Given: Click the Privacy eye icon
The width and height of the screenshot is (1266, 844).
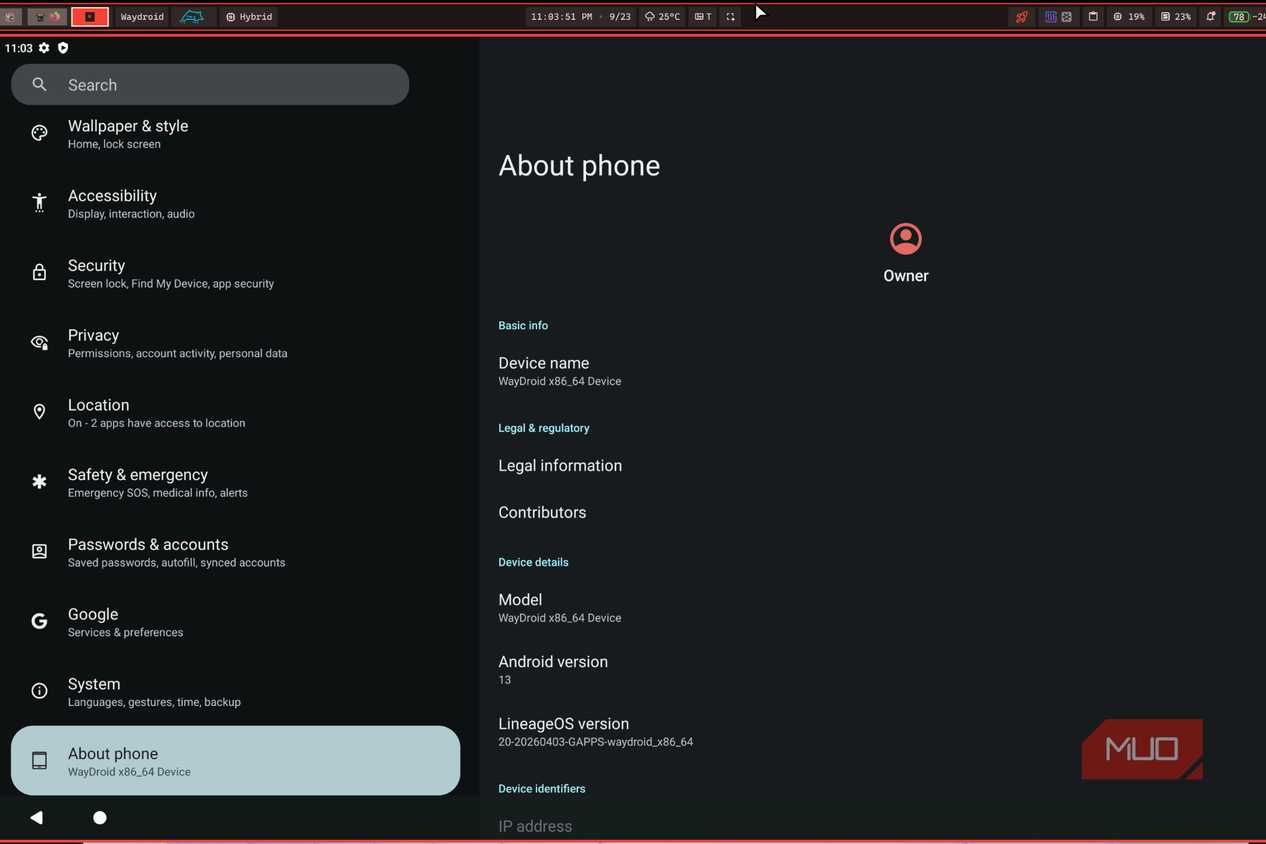Looking at the screenshot, I should pos(39,342).
